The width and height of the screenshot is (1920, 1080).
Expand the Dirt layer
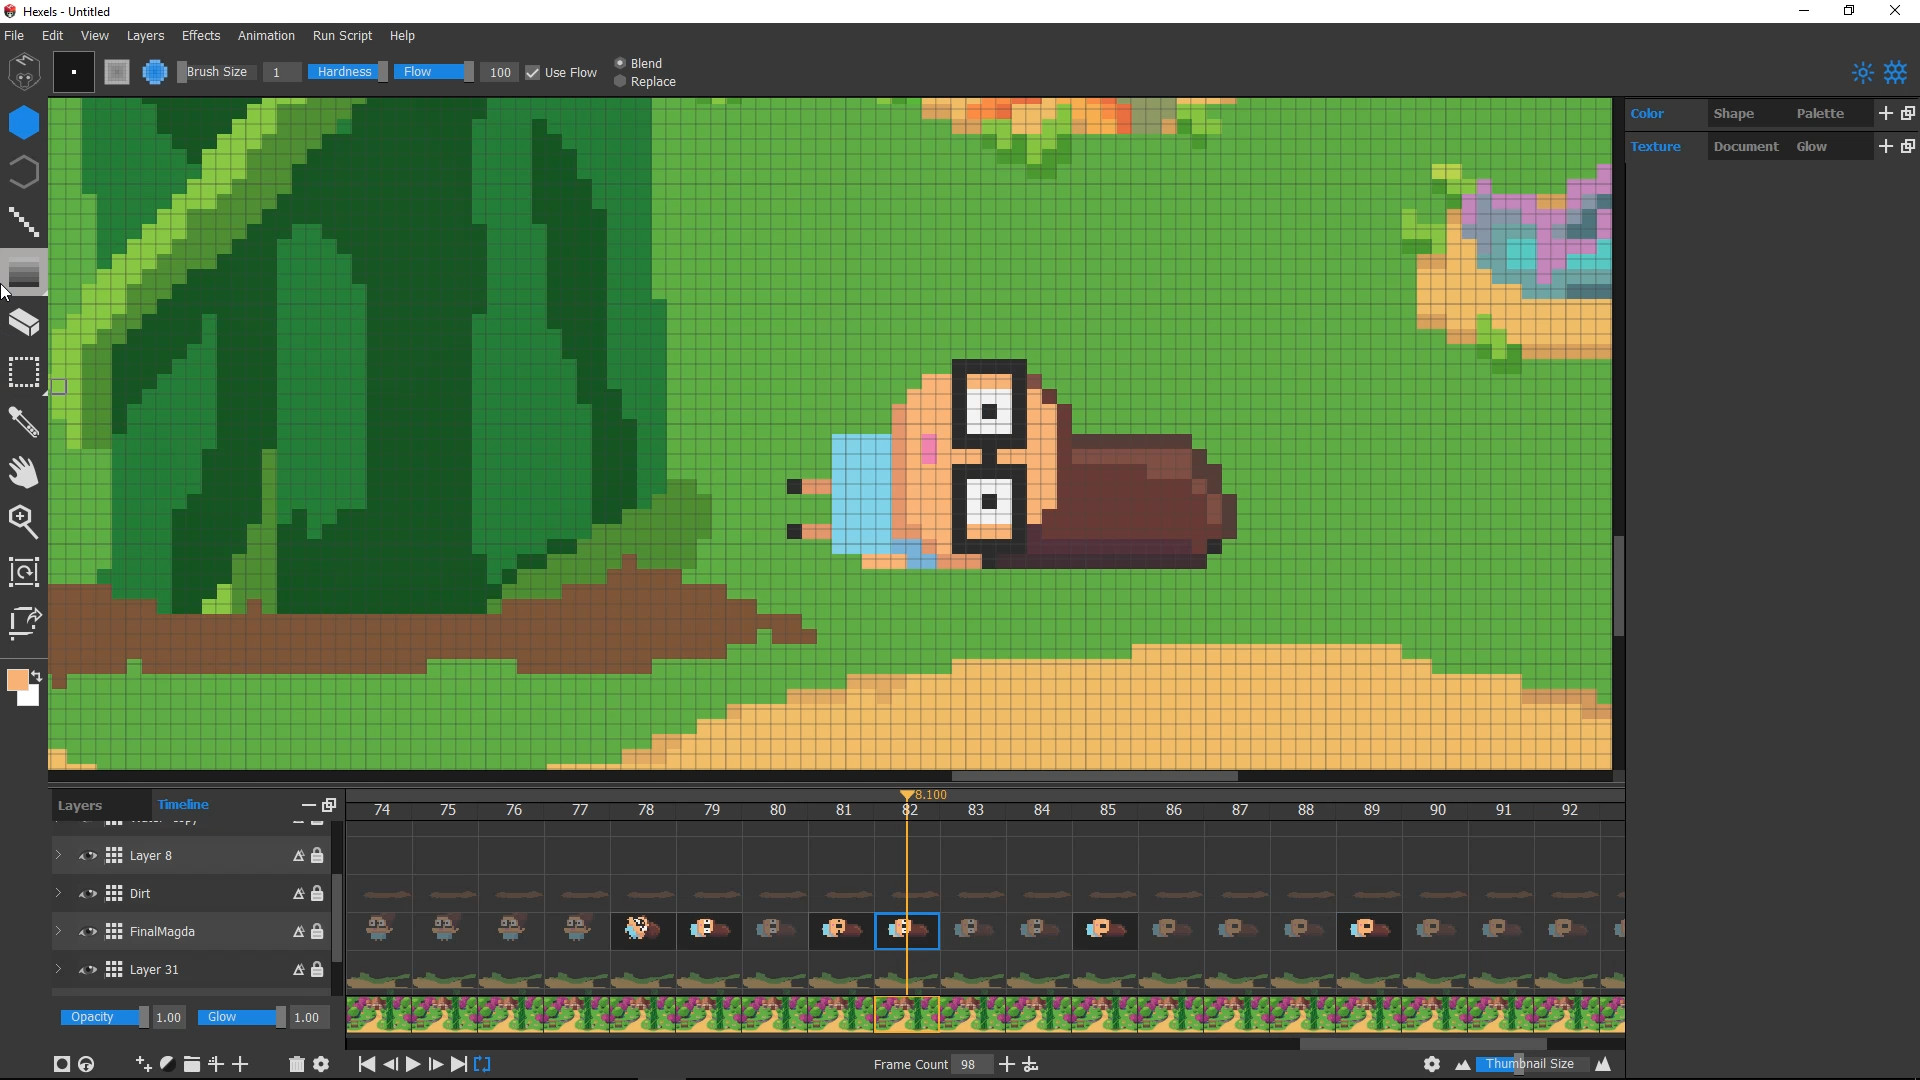[58, 894]
